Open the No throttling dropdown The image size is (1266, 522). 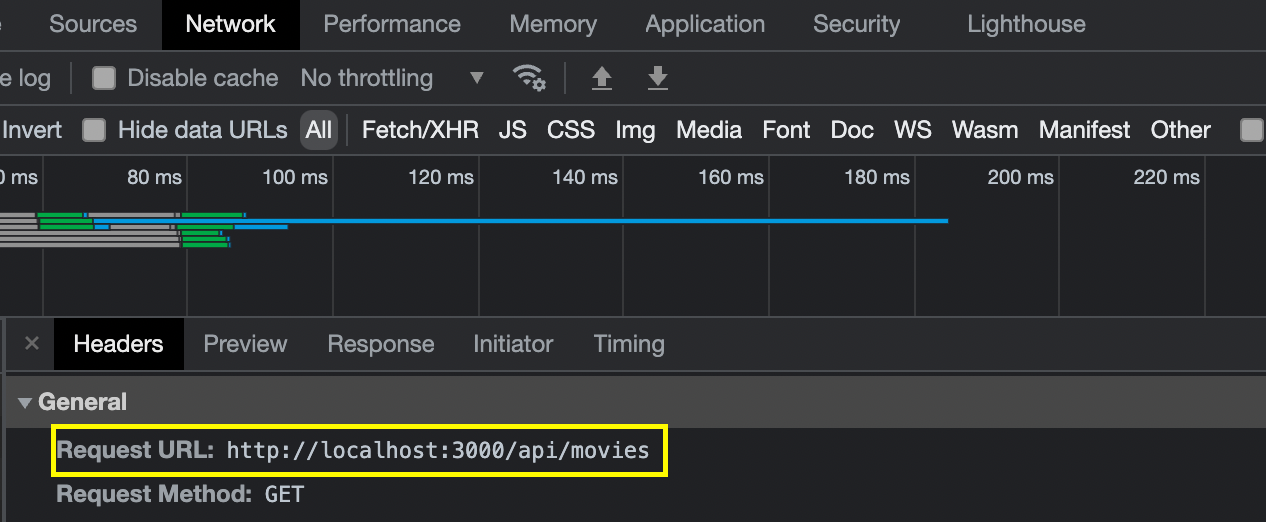(392, 78)
